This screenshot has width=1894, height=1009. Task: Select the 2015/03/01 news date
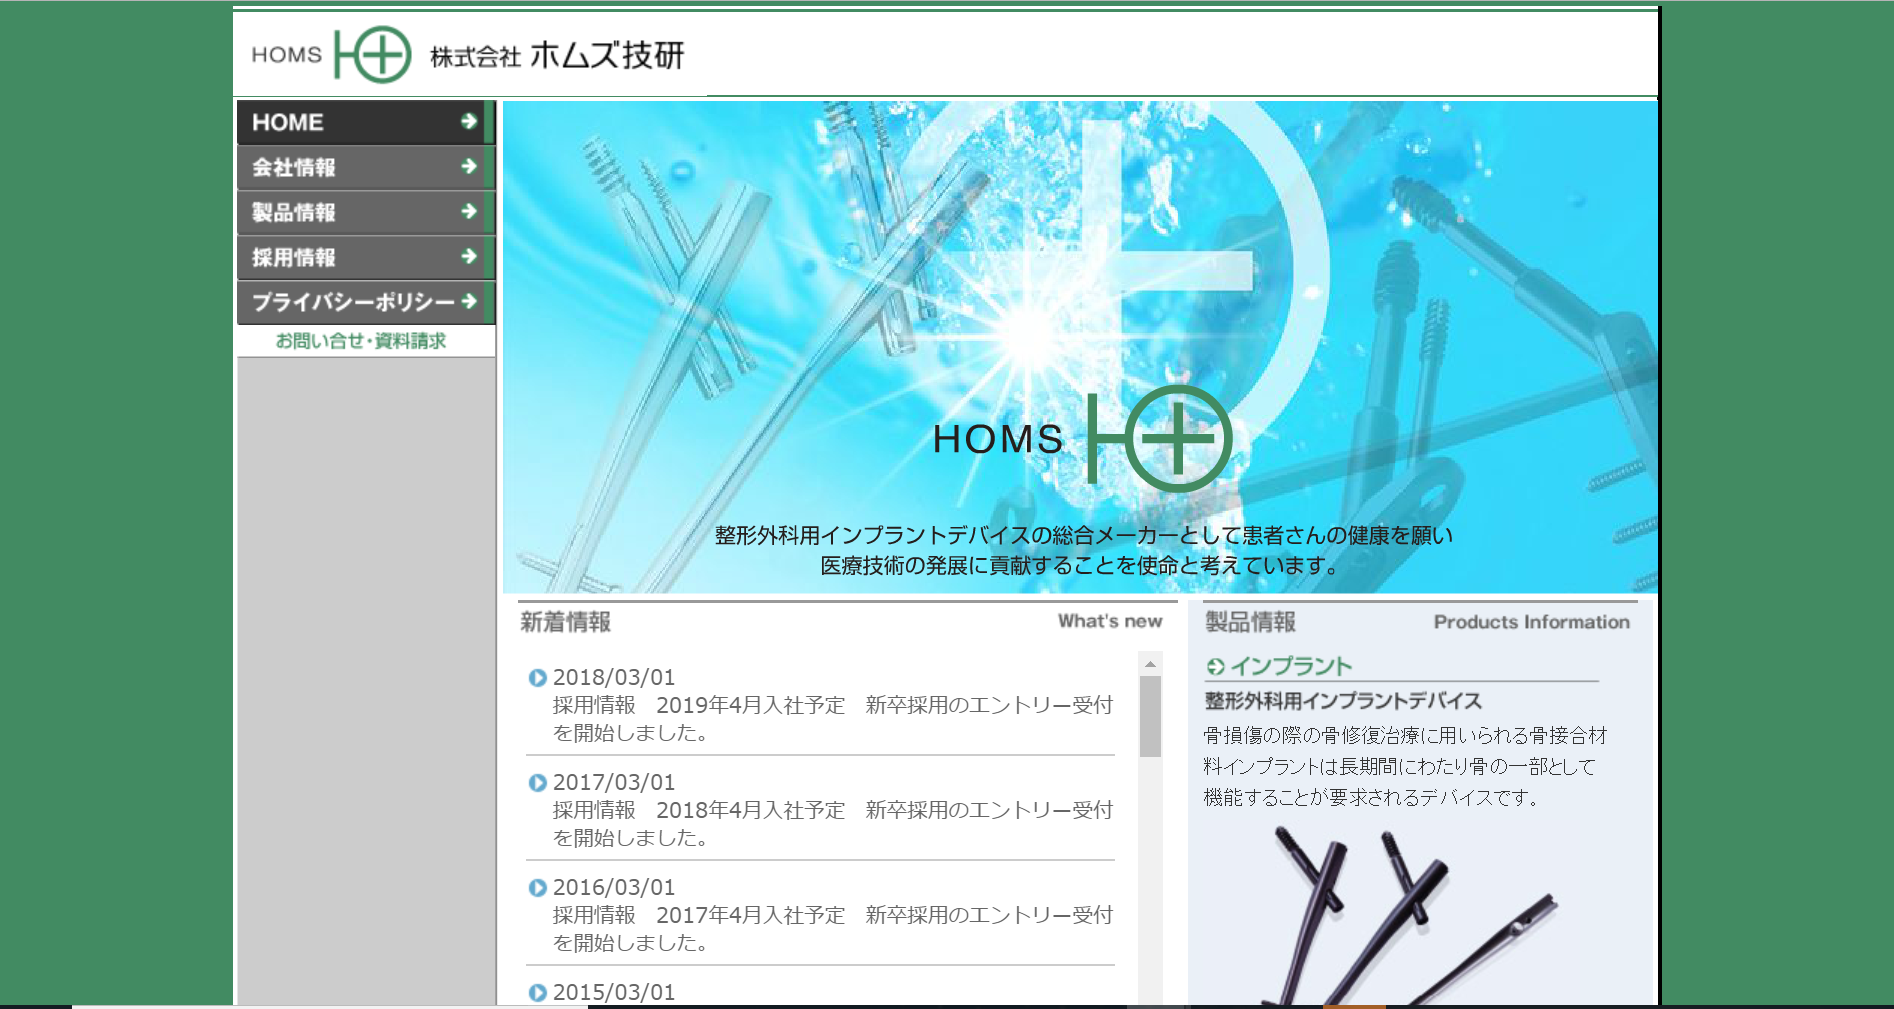point(614,993)
